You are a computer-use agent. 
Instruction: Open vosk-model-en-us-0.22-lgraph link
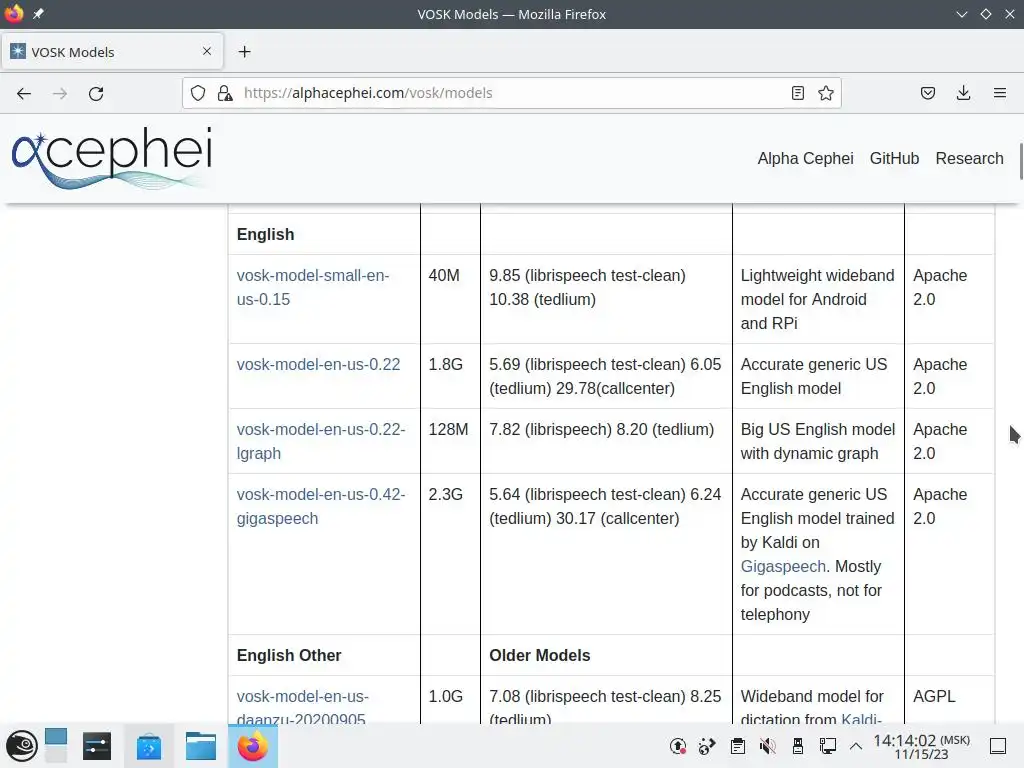[321, 441]
